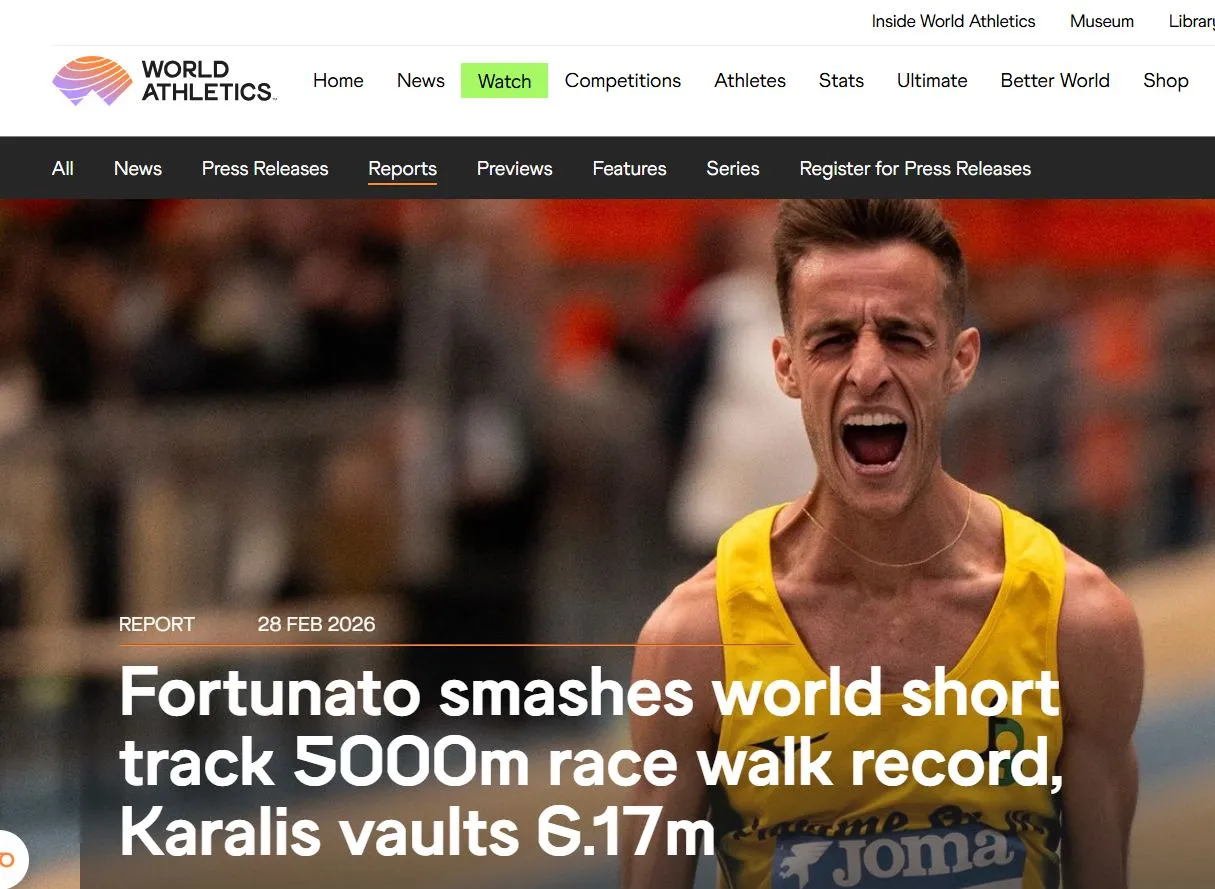Visit Inside World Athletics link
The image size is (1215, 889).
pos(953,21)
